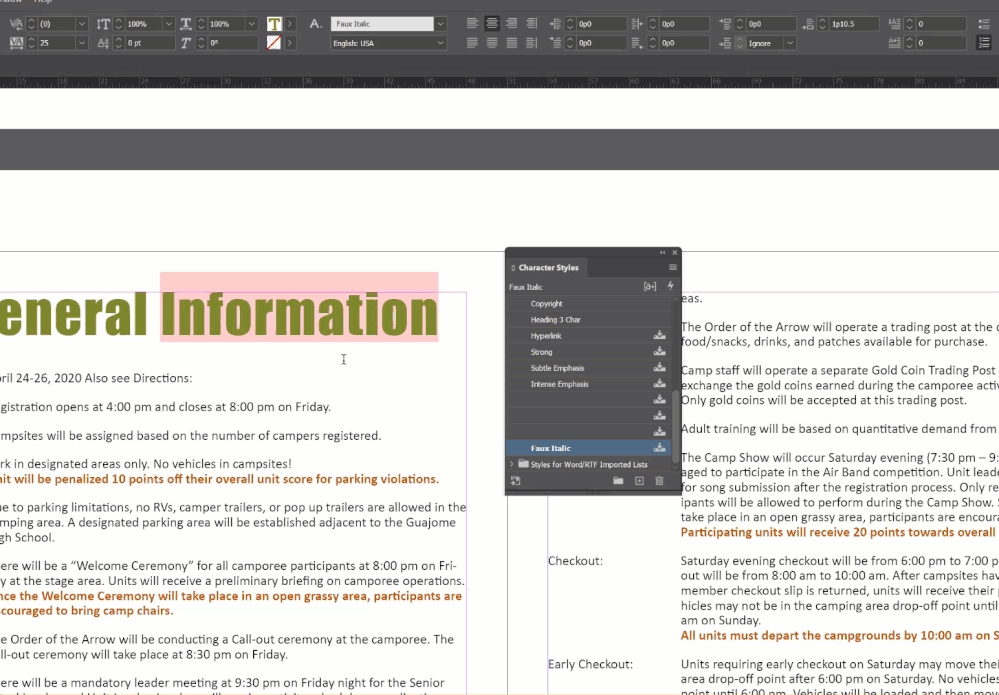The height and width of the screenshot is (695, 999).
Task: Justify all lines
Action: coord(512,43)
